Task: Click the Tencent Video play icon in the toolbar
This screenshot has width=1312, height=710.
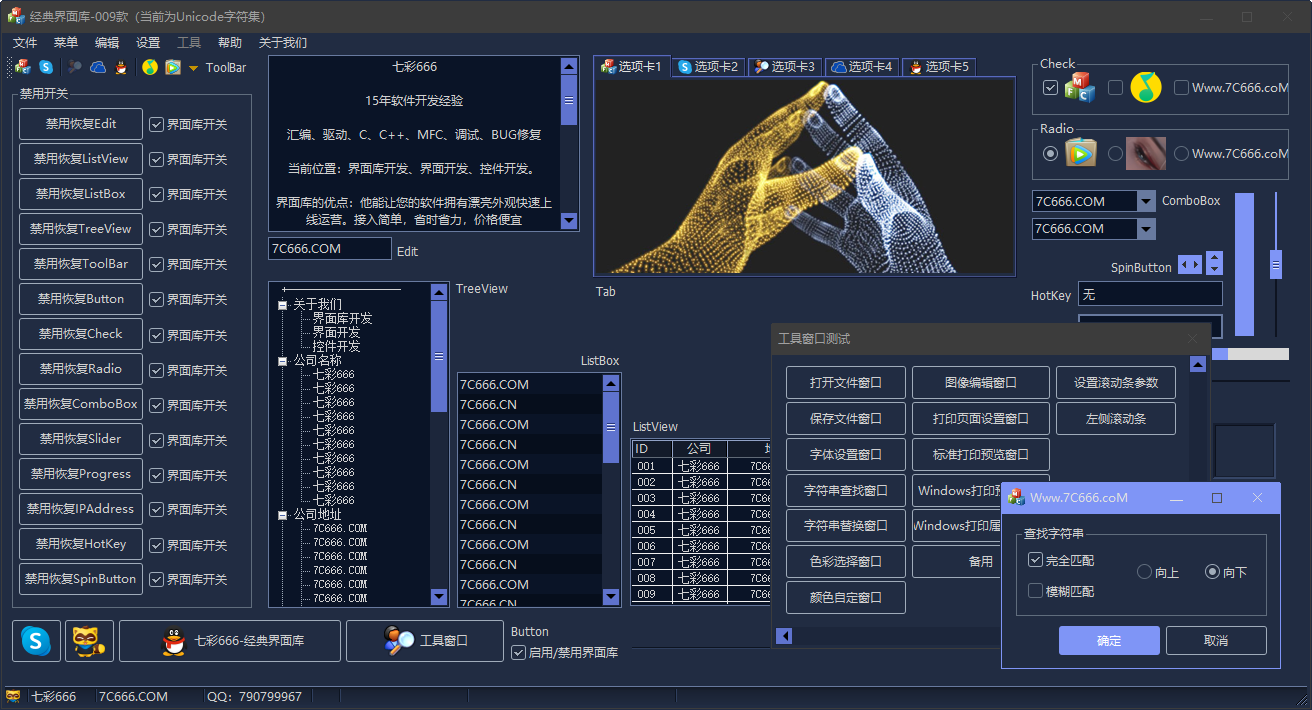Action: [173, 67]
